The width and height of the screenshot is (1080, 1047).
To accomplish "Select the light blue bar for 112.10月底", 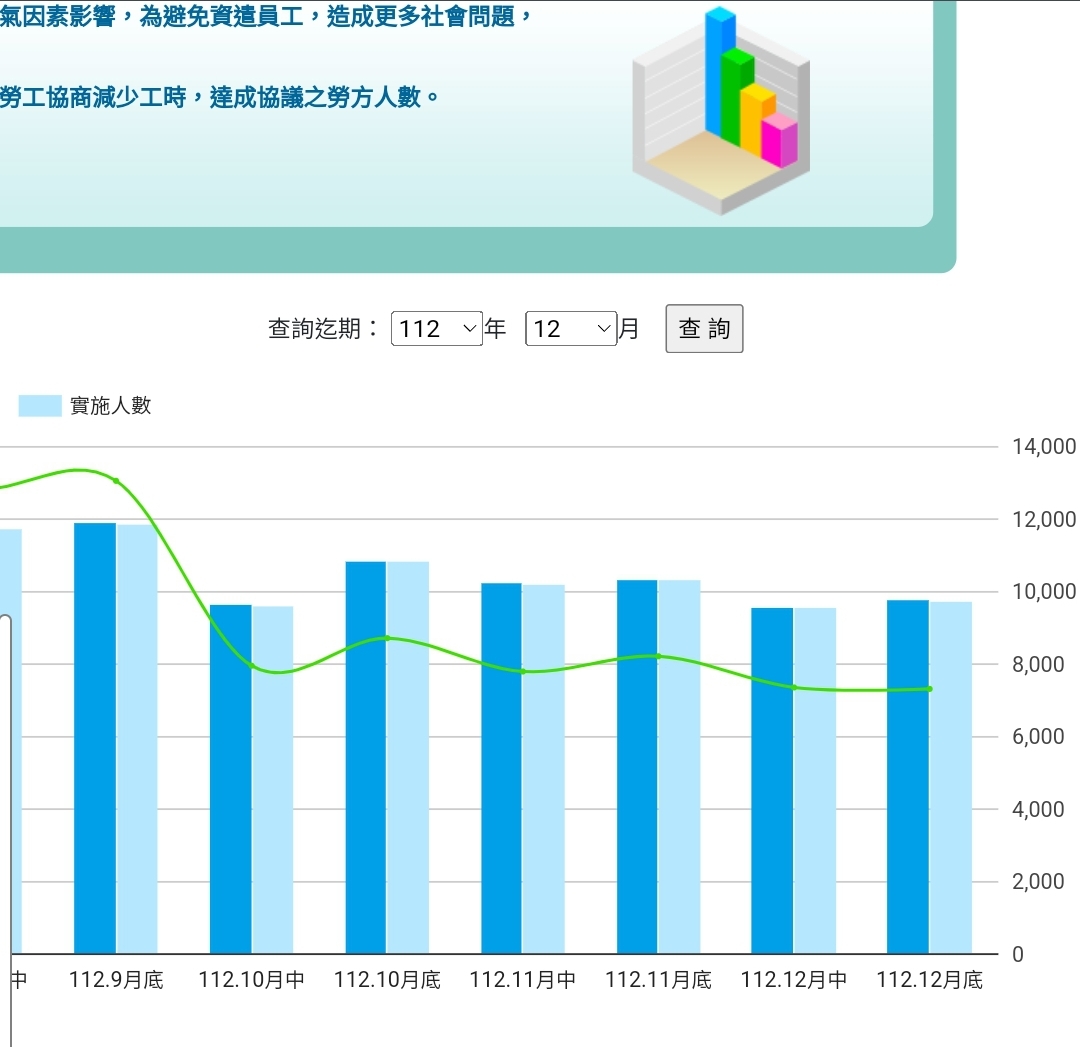I will coord(408,758).
